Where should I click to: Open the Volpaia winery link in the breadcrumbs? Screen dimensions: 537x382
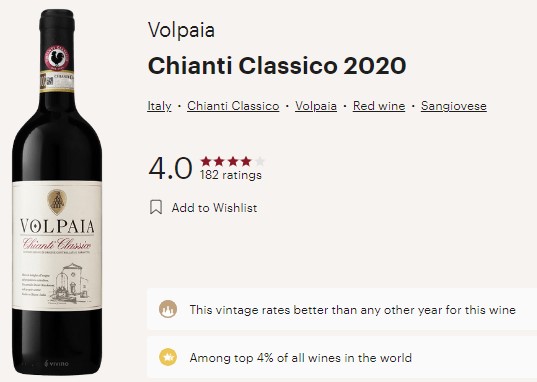pos(316,106)
